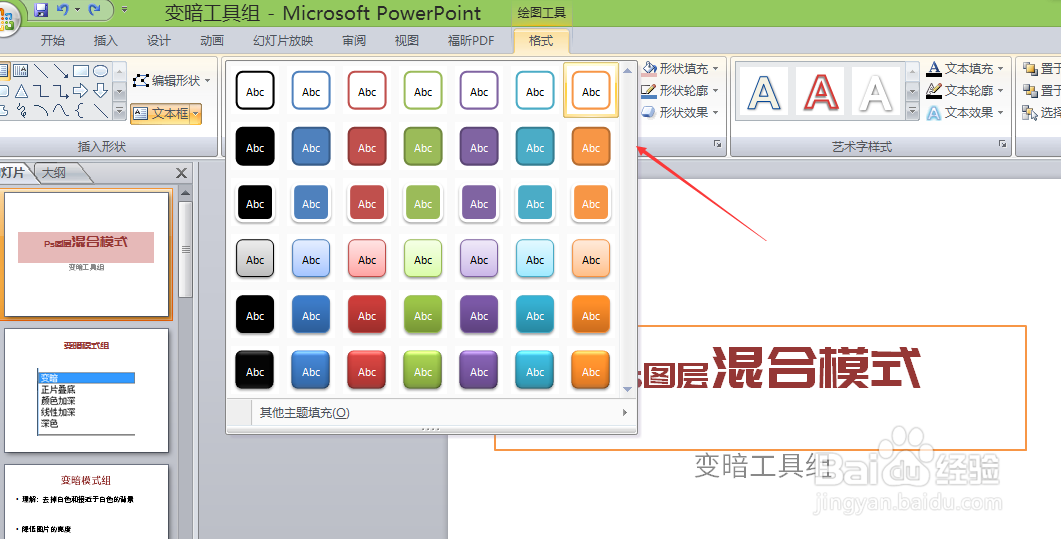Select the right block arrow shape
The image size is (1061, 539).
coord(81,91)
